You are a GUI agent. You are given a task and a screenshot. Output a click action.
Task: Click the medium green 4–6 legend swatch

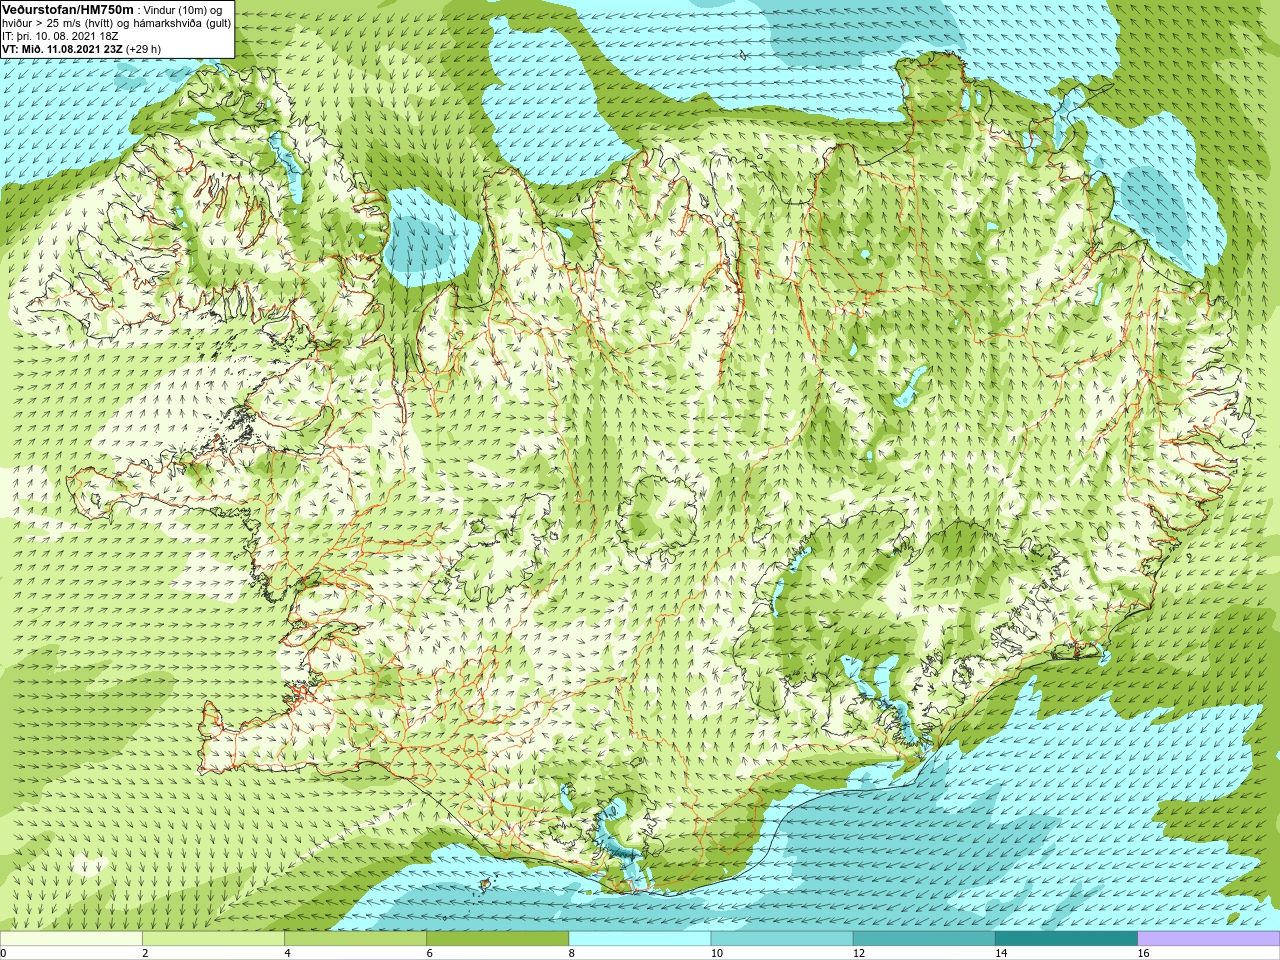pos(355,939)
